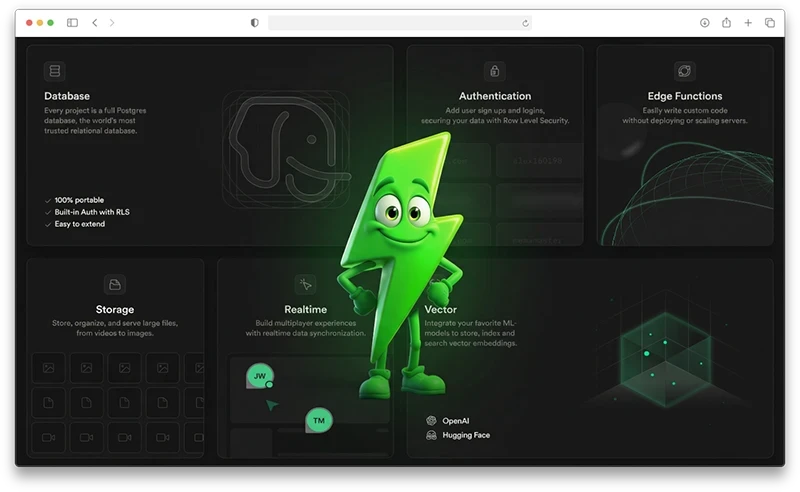Click the OpenAI logo icon

[x=431, y=421]
